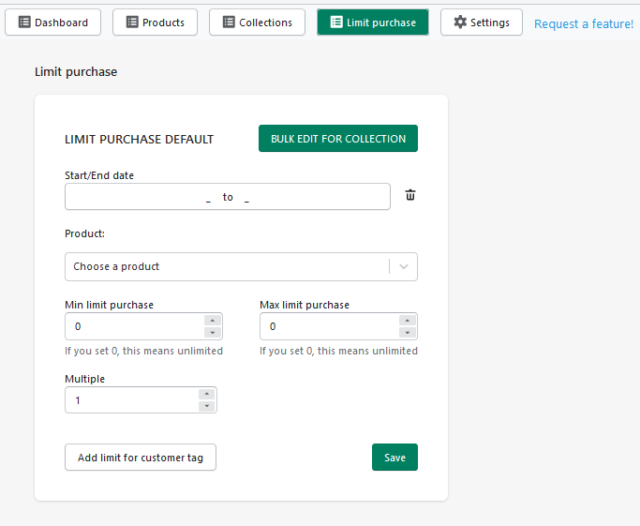Increase the Multiple value with up arrow
The image size is (640, 526).
pyautogui.click(x=207, y=394)
